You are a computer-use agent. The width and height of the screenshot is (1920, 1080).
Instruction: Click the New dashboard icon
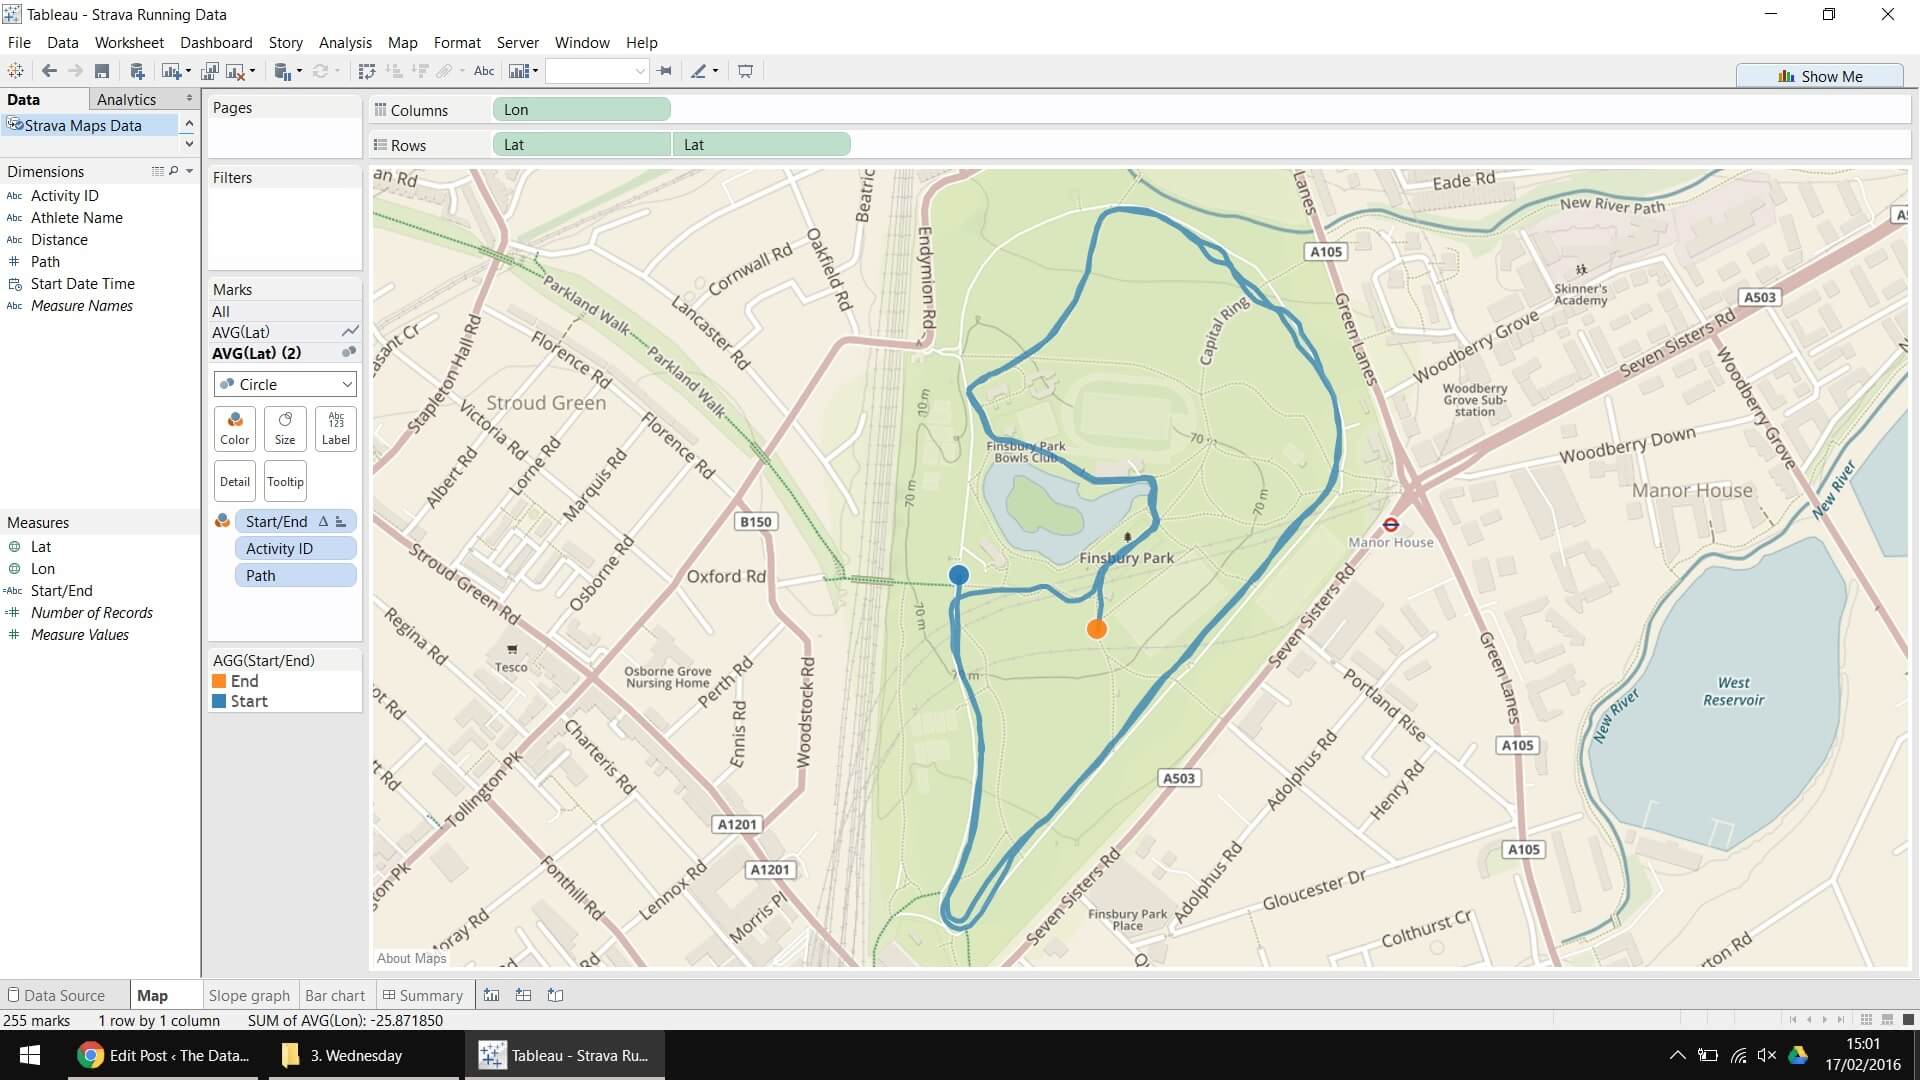[x=523, y=995]
